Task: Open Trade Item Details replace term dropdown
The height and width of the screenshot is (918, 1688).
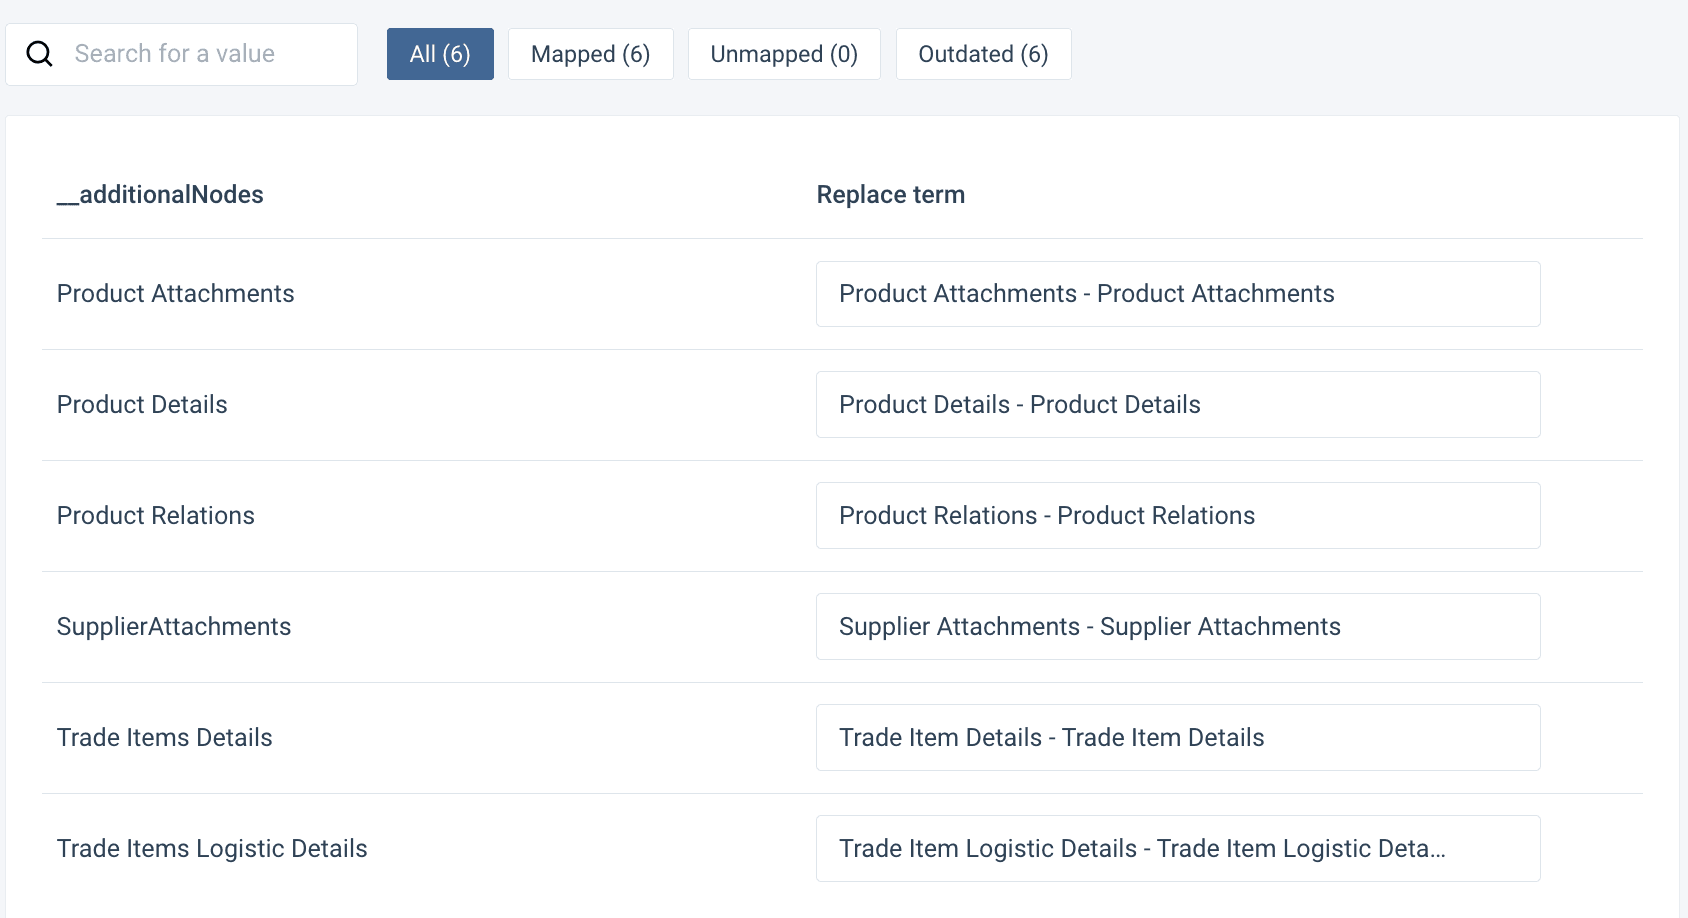Action: pyautogui.click(x=1177, y=738)
